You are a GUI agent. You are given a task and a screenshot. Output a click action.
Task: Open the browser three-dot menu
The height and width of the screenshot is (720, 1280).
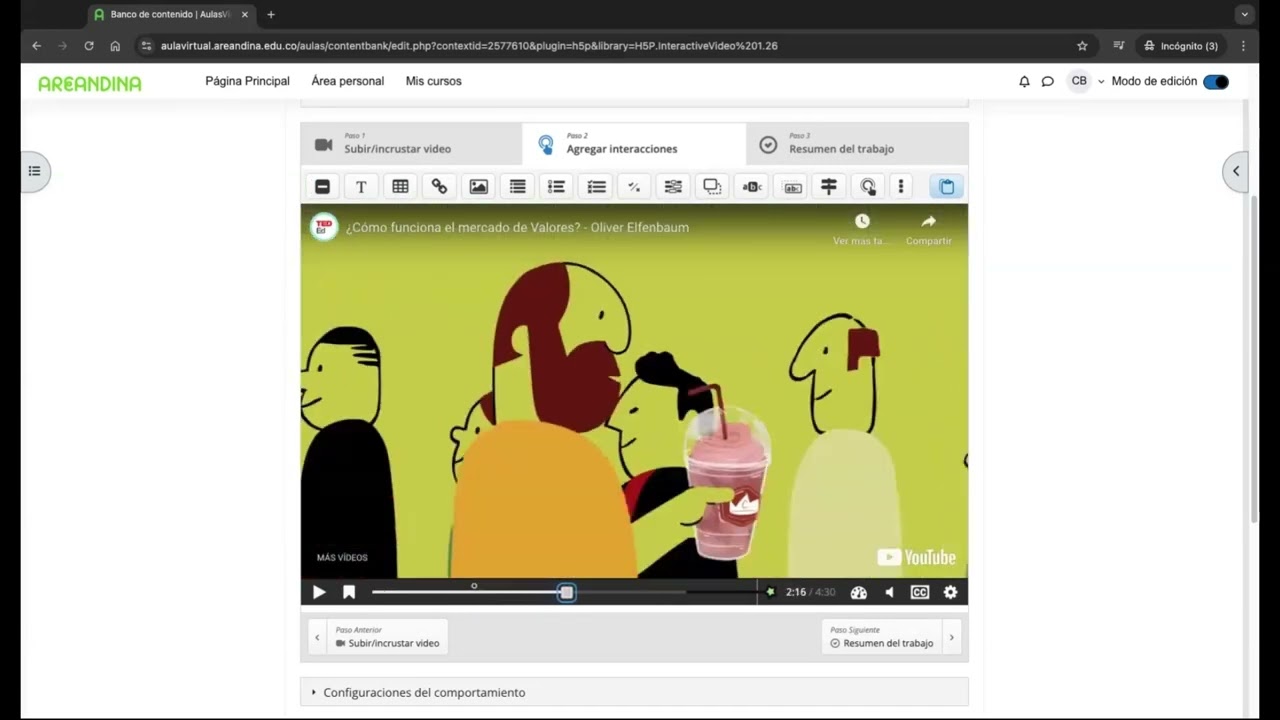(x=1243, y=46)
